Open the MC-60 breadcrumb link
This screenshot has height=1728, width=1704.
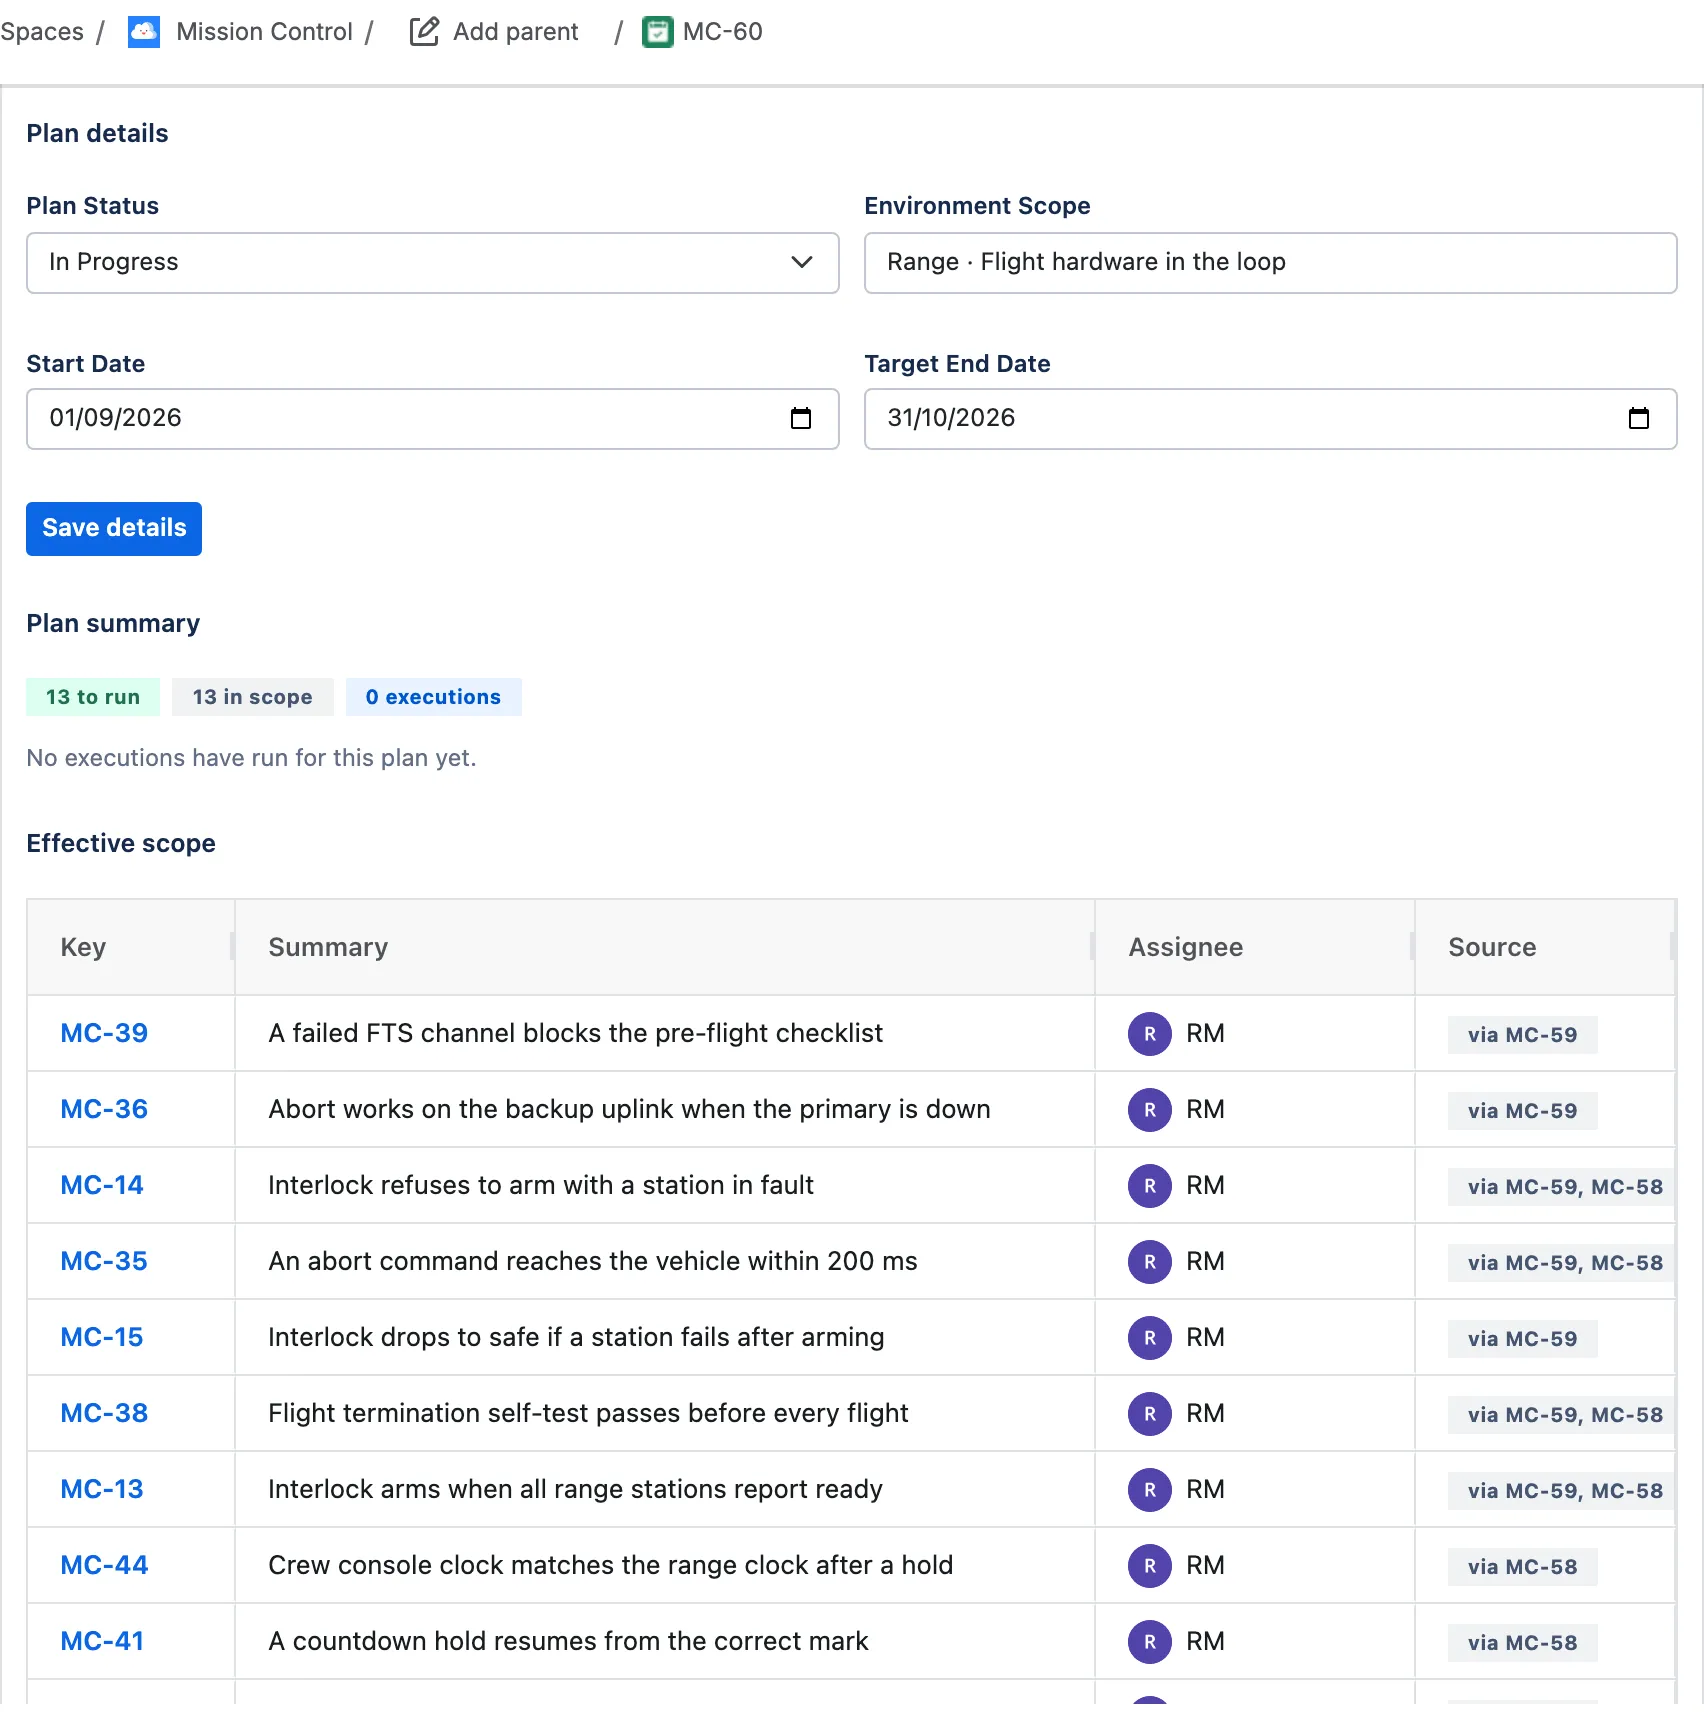click(x=722, y=32)
